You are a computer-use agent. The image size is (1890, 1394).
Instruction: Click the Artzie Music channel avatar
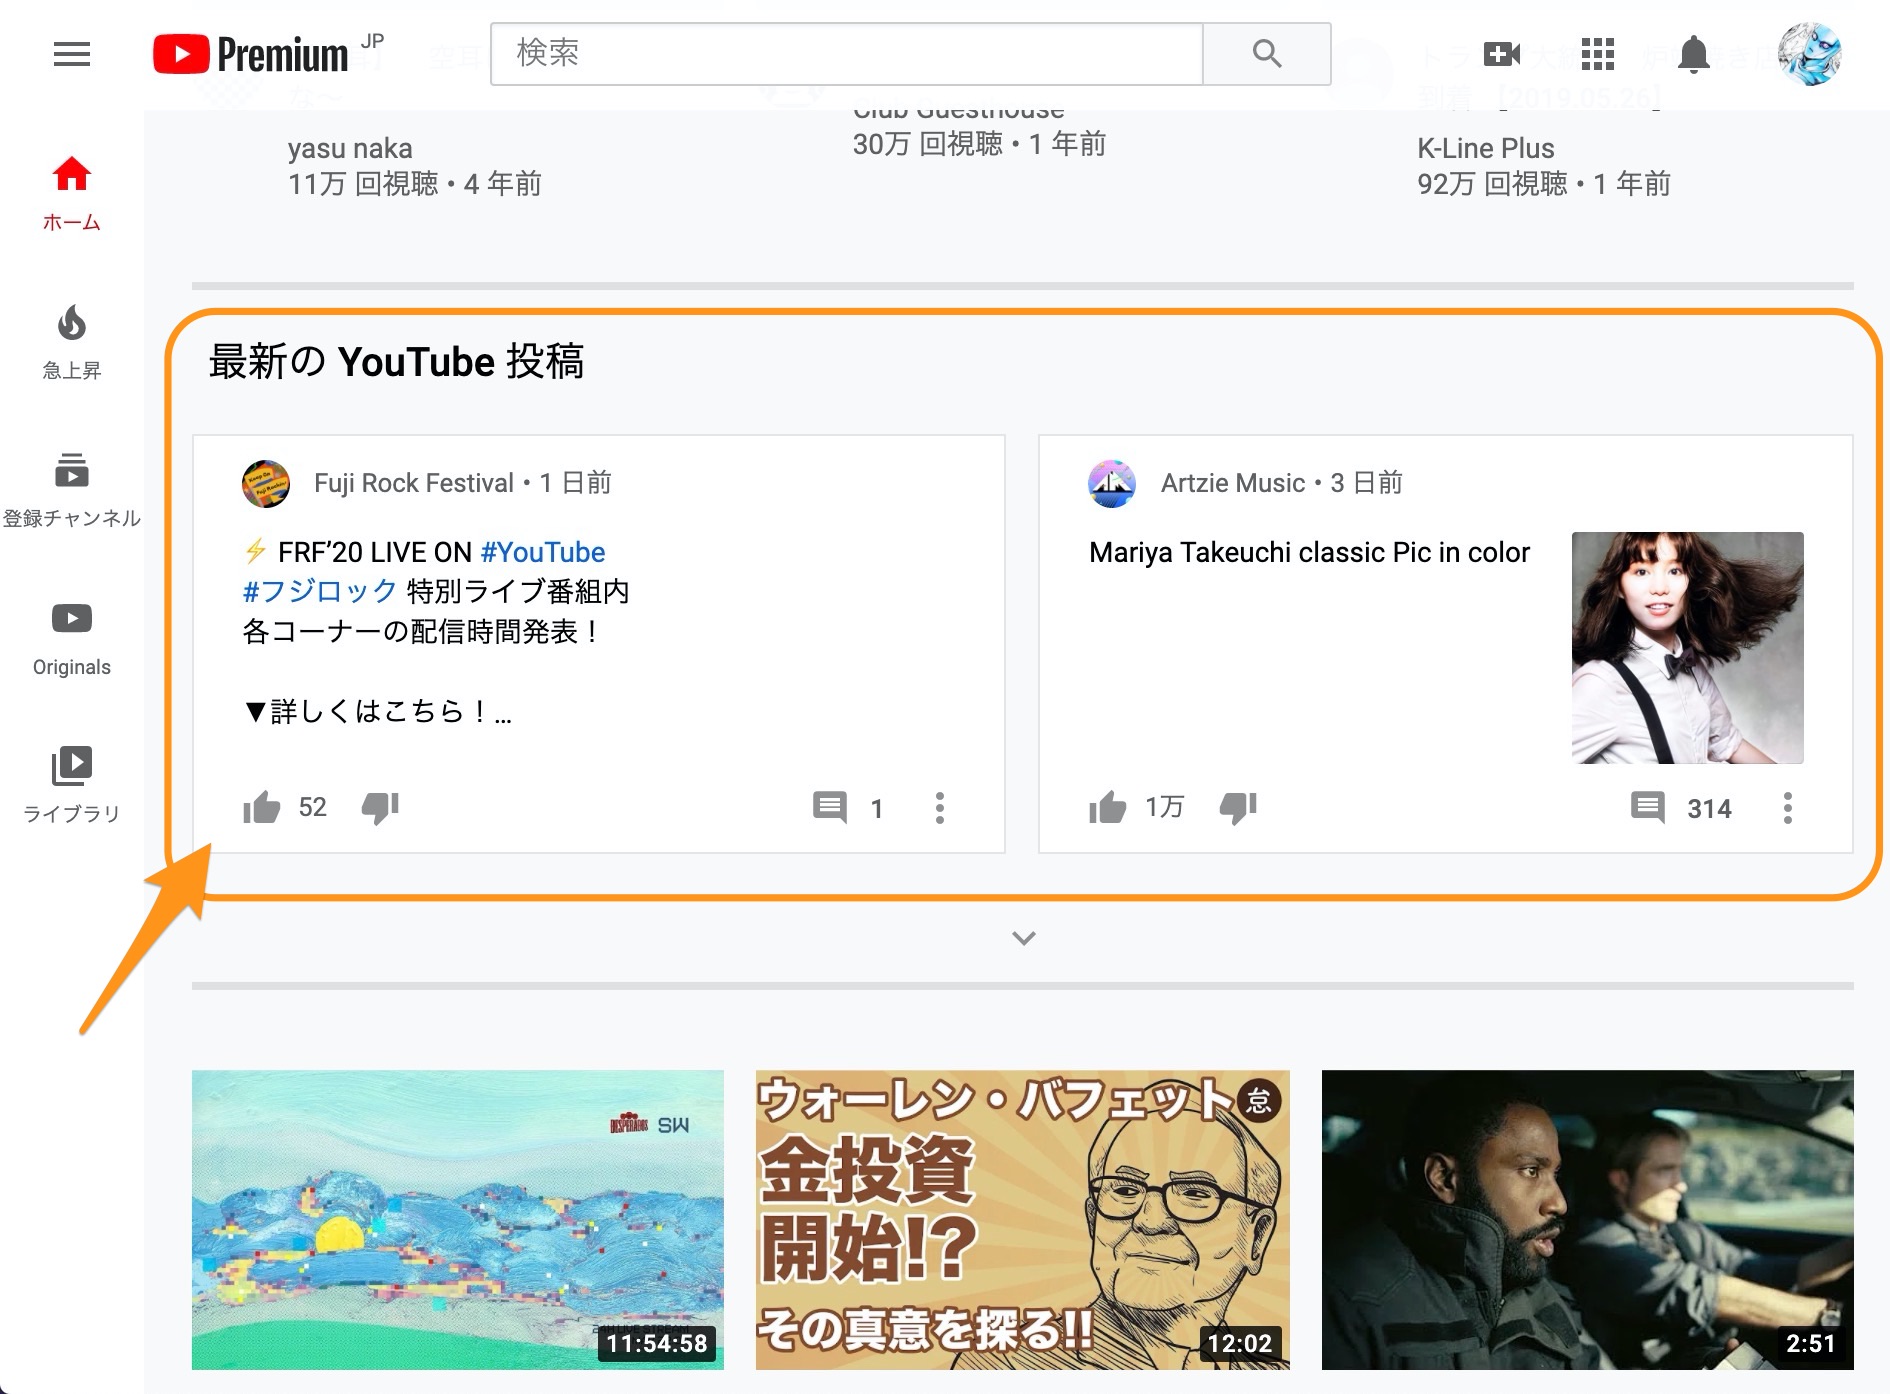tap(1112, 484)
